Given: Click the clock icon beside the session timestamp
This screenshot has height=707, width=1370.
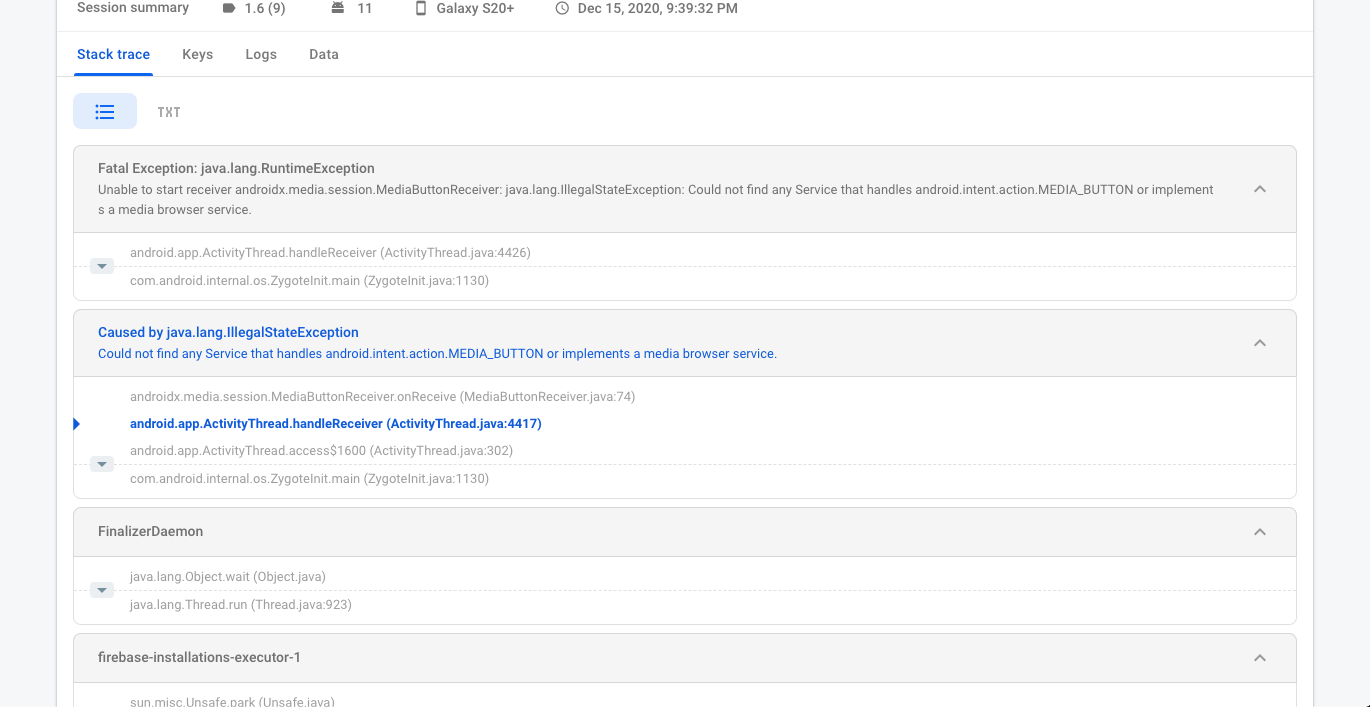Looking at the screenshot, I should (560, 8).
